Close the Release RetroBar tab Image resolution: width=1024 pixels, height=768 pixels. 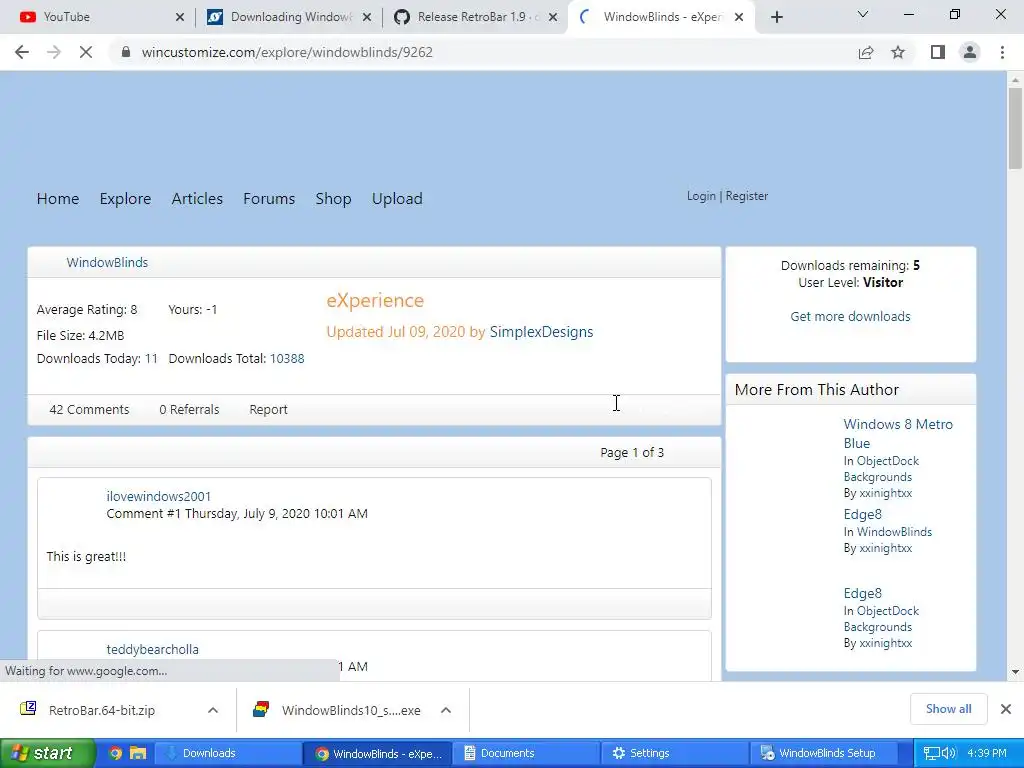pos(553,18)
